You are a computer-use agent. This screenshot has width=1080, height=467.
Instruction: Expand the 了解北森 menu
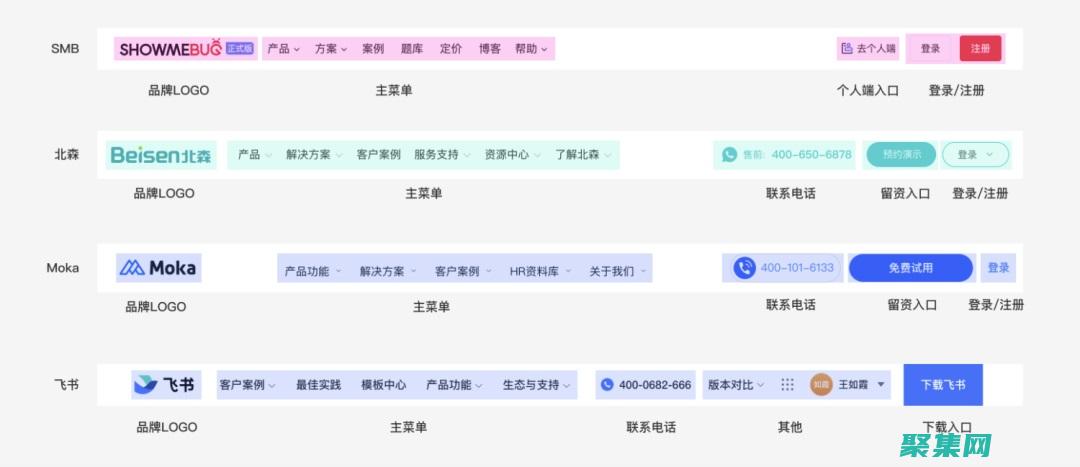point(582,155)
